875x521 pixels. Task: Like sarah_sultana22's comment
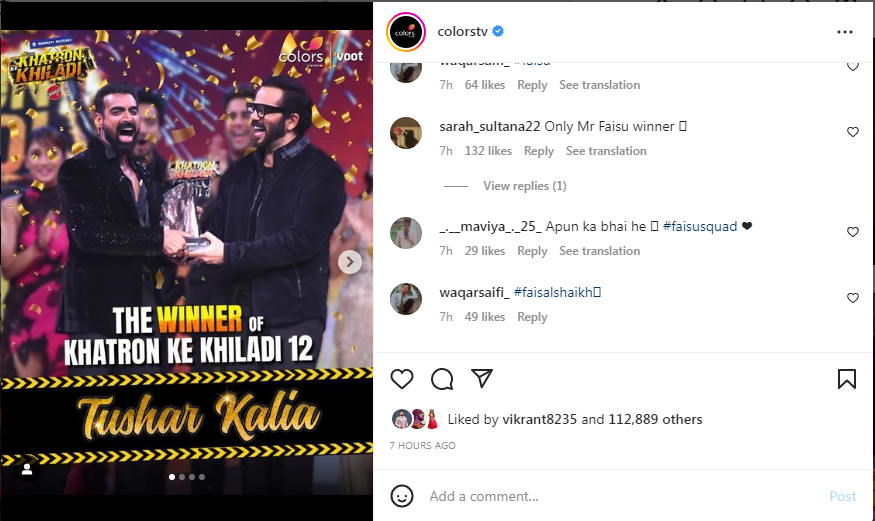(853, 132)
